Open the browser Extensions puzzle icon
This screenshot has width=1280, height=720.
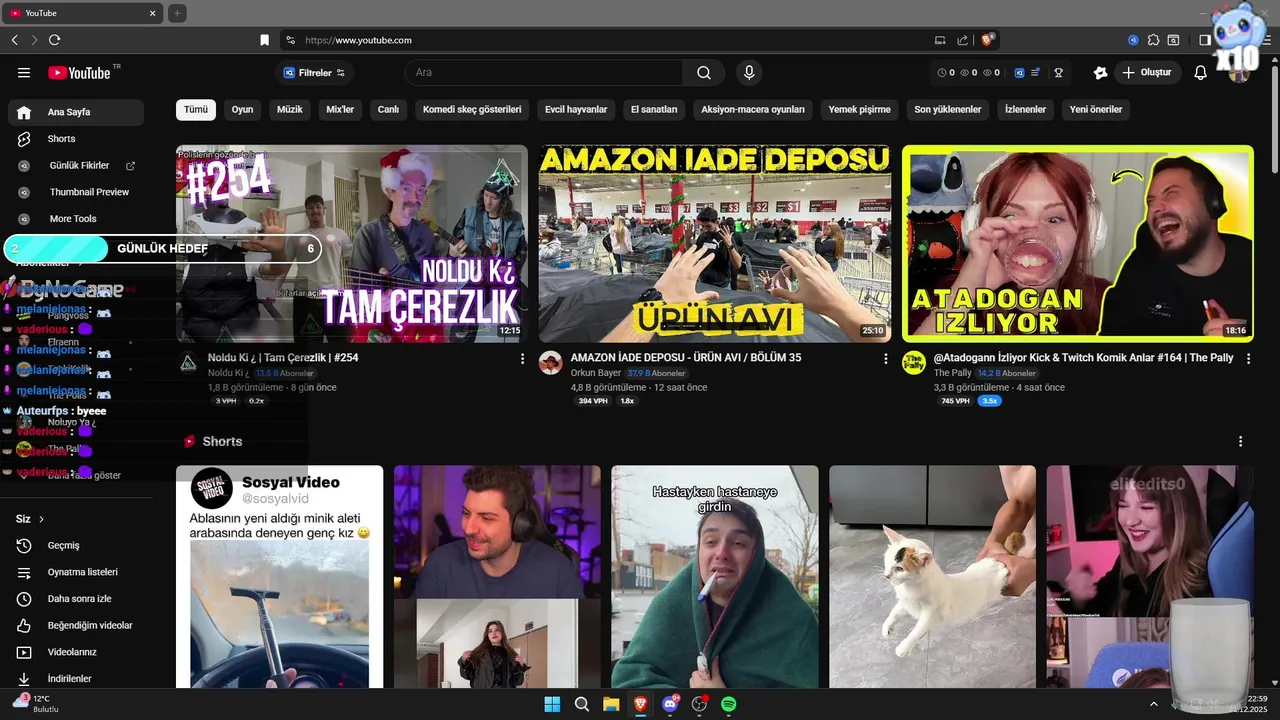(x=1153, y=40)
